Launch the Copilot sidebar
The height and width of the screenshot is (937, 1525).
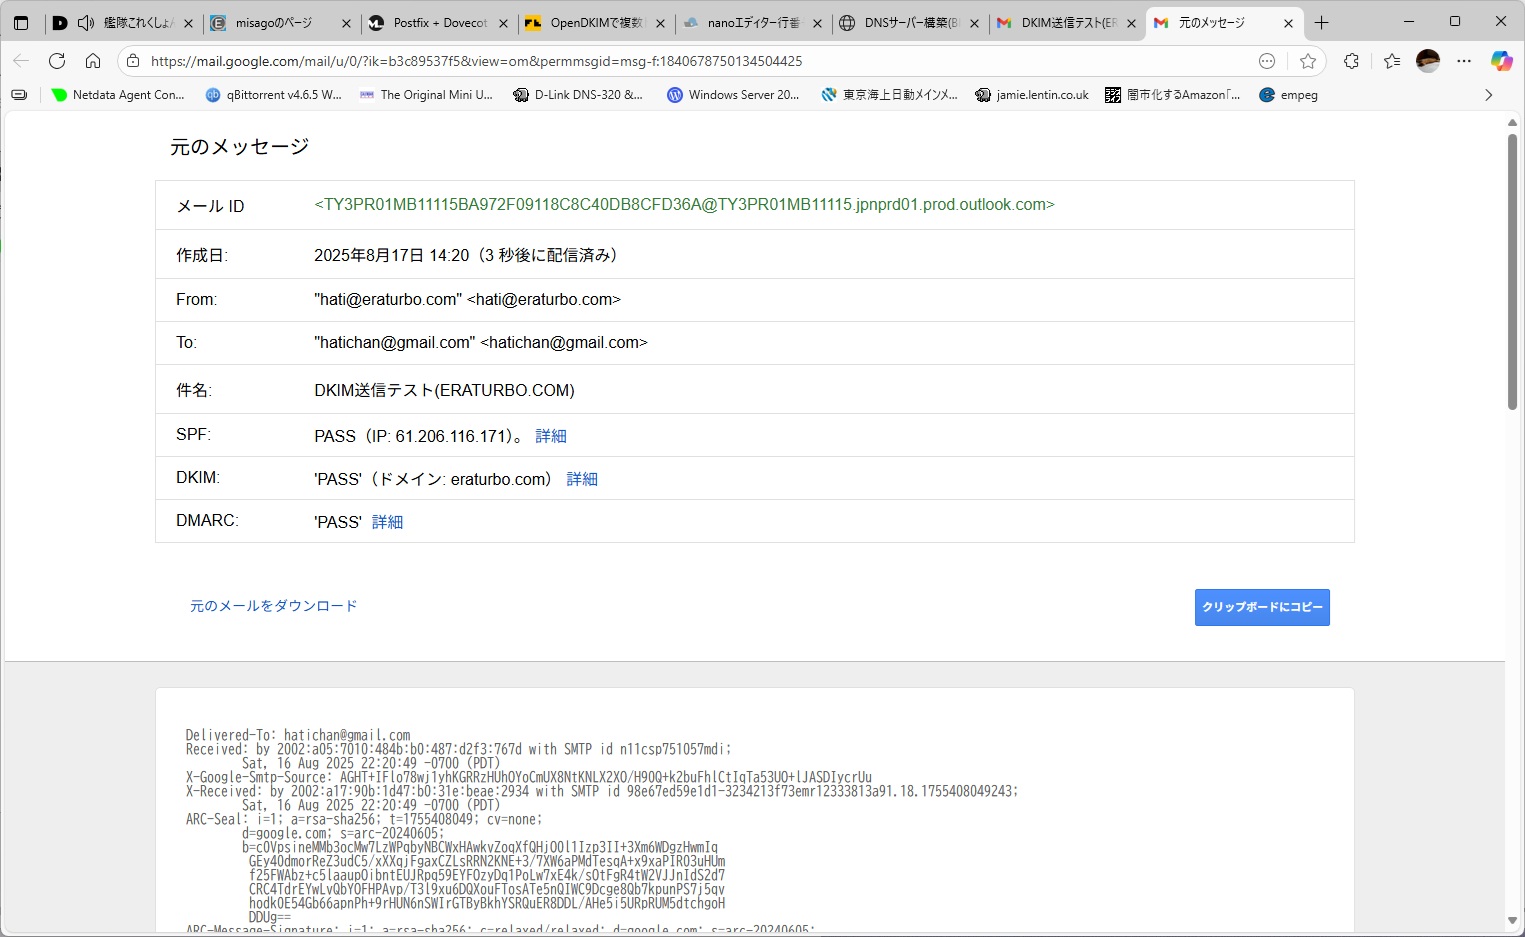pos(1501,61)
